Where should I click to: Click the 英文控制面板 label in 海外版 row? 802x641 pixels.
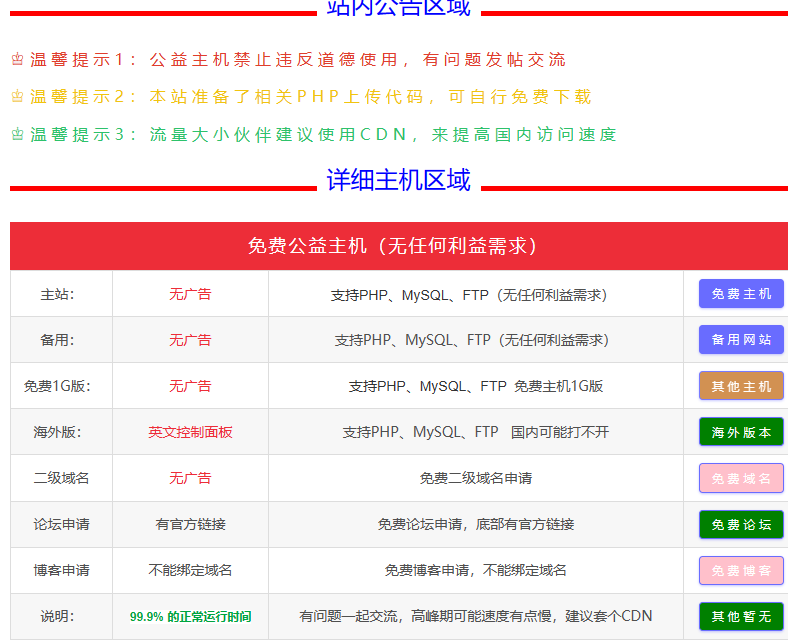pyautogui.click(x=190, y=431)
